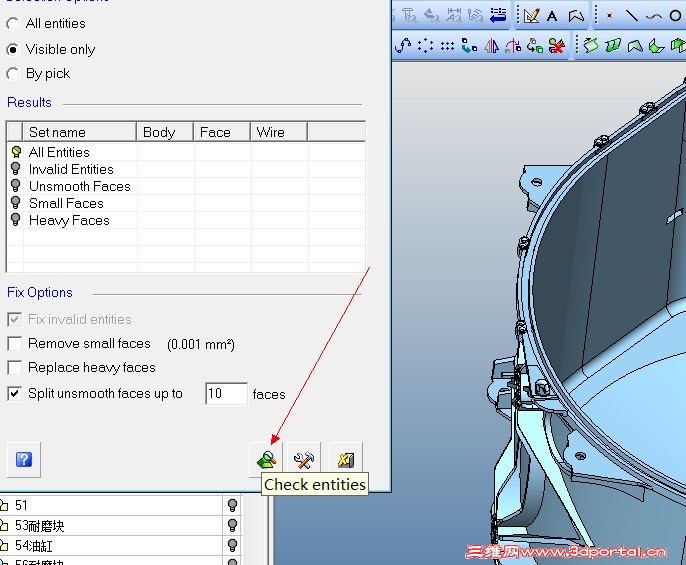Viewport: 686px width, 565px height.
Task: Select layer 53耐磨块 in the layer list
Action: [111, 526]
